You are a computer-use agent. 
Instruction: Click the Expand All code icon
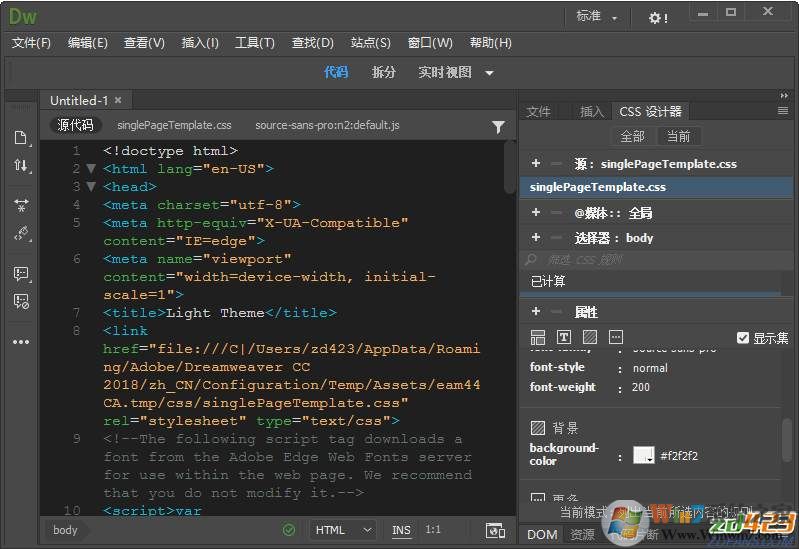coord(21,204)
